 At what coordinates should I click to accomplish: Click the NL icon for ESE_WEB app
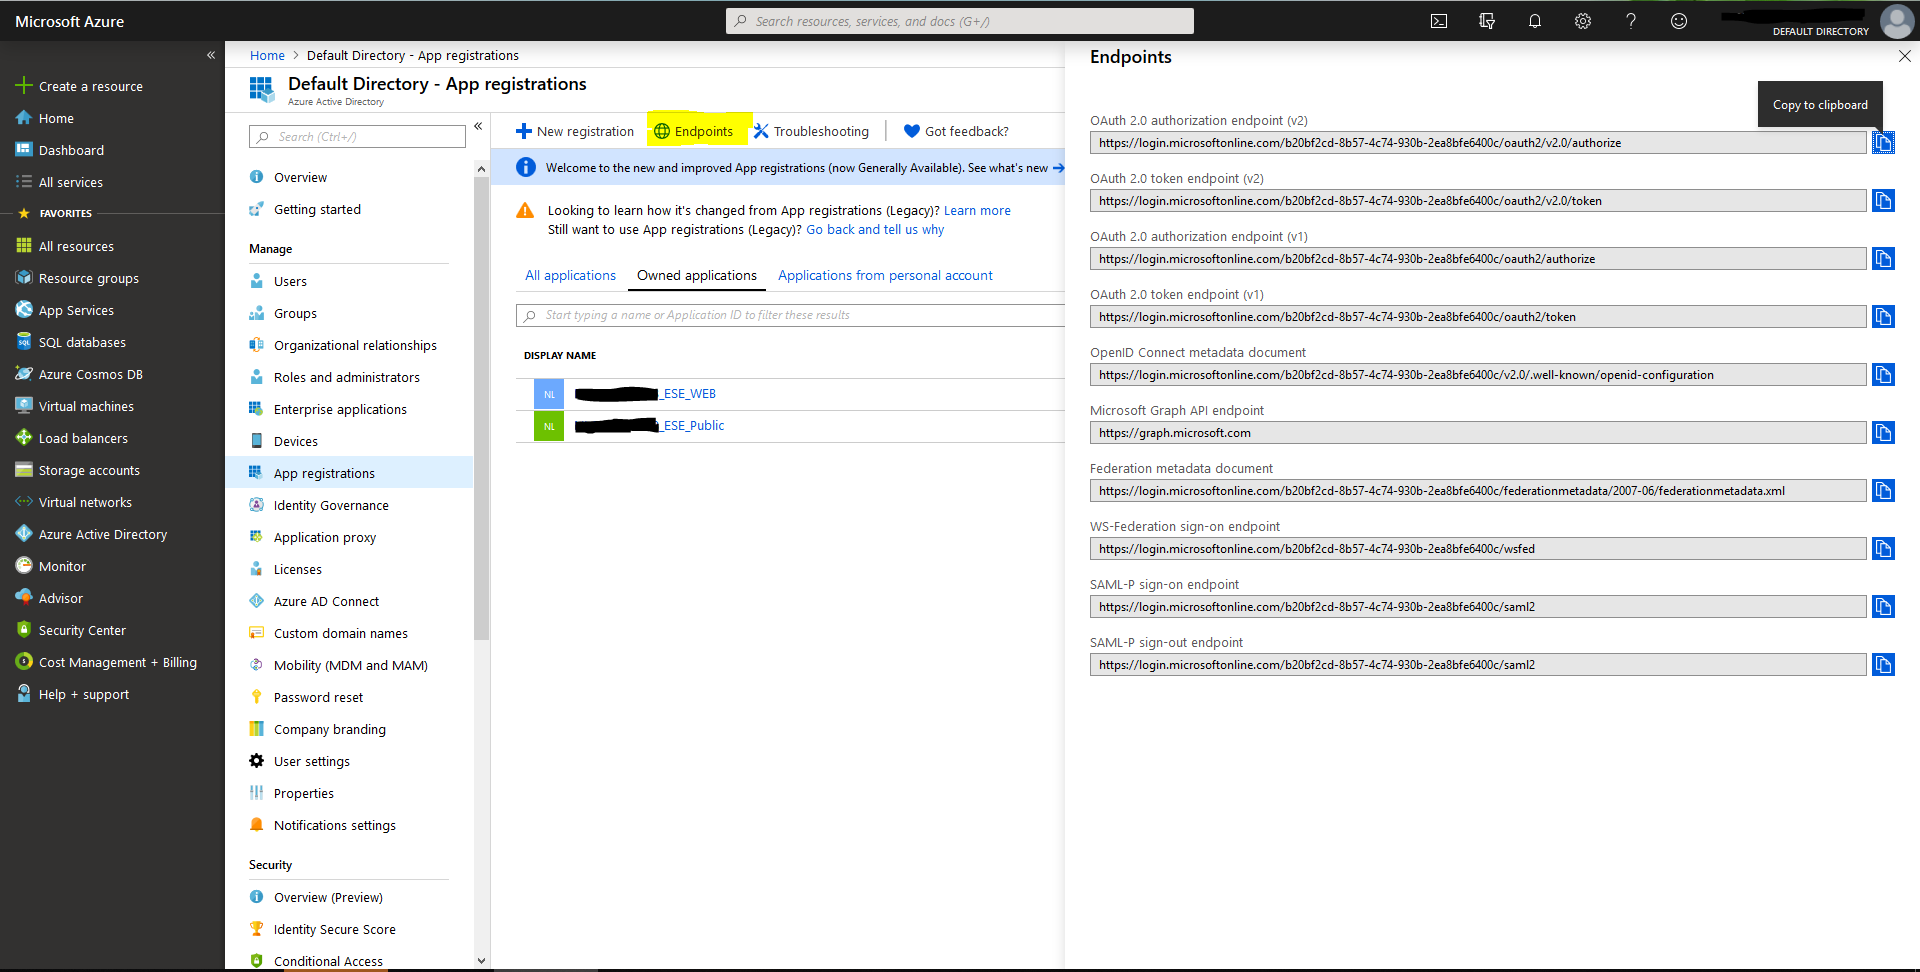549,394
